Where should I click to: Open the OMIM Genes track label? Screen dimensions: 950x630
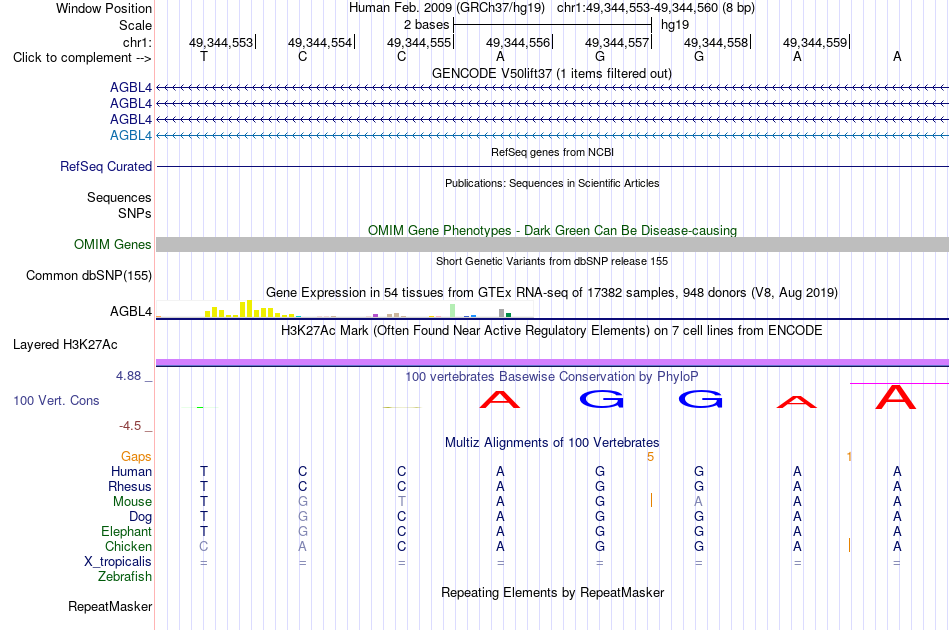tap(113, 244)
